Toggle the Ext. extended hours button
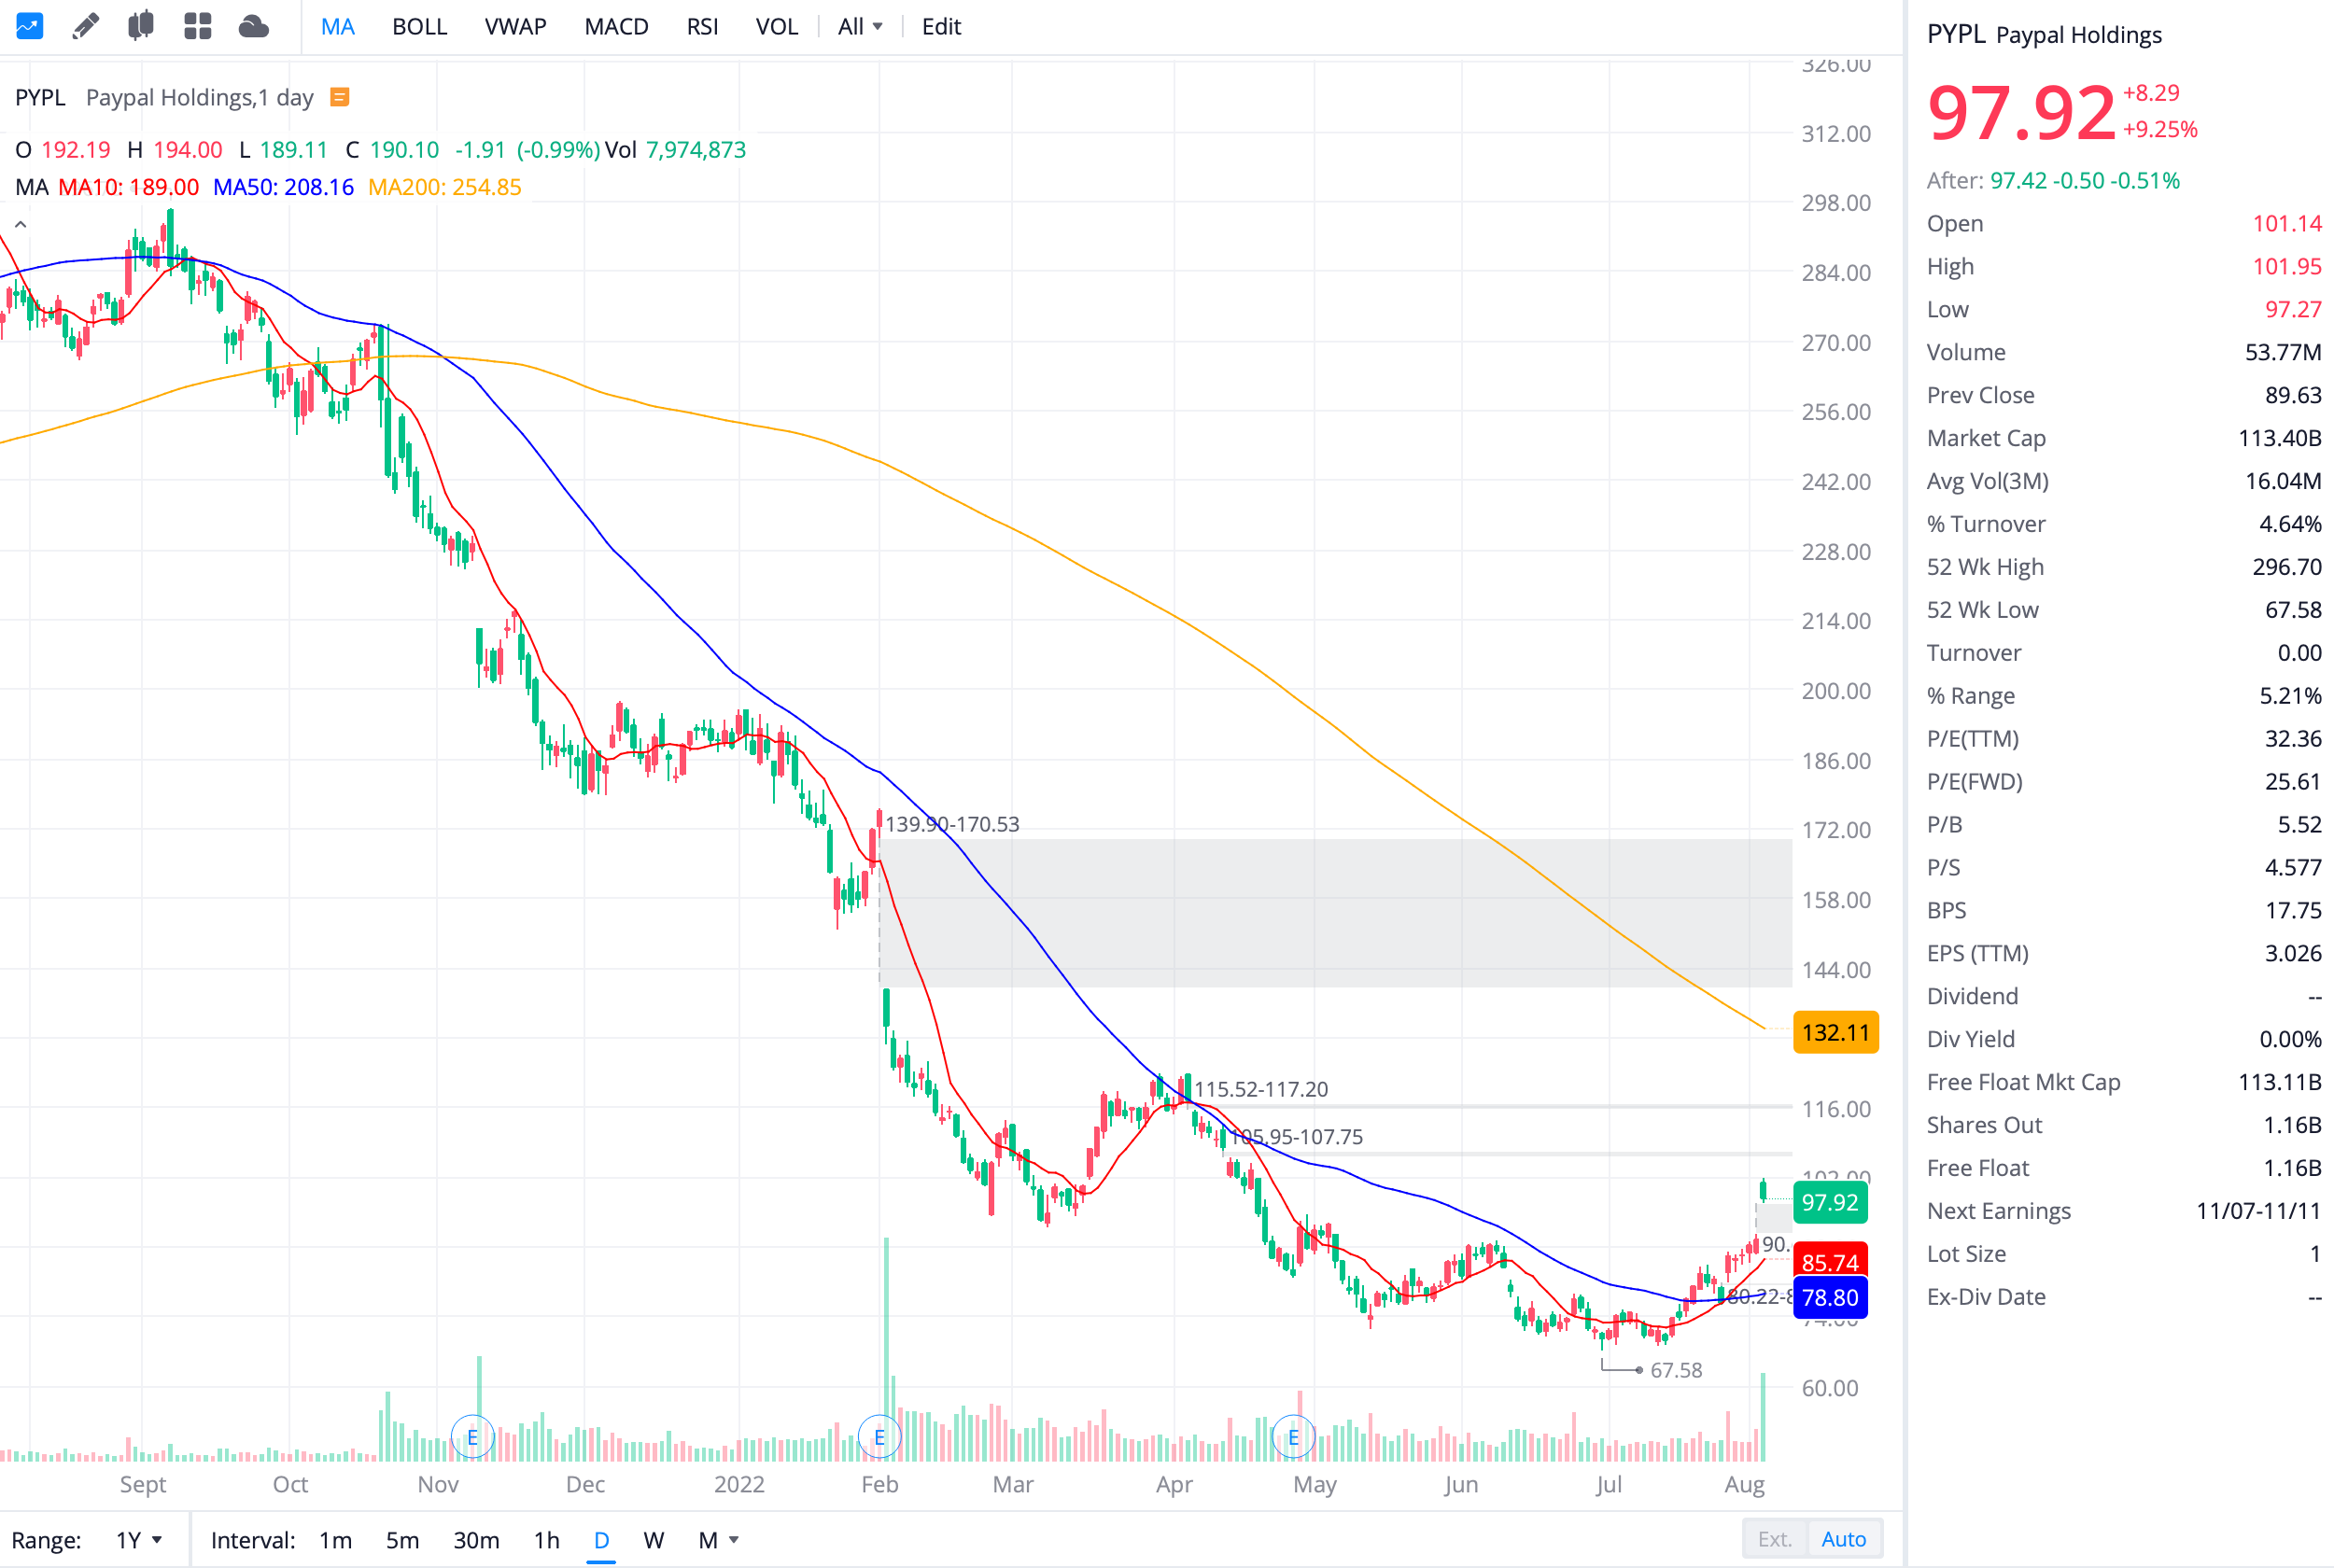This screenshot has width=2334, height=1568. [x=1774, y=1539]
